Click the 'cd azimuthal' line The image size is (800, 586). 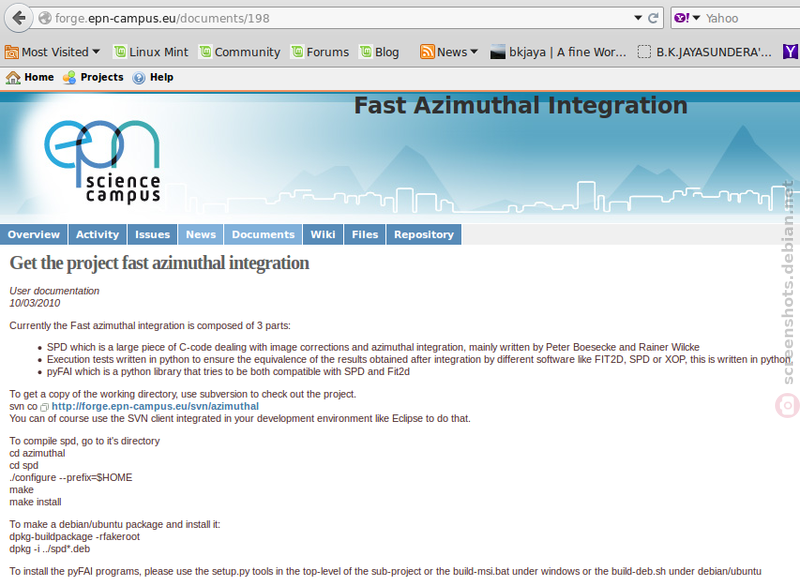tap(37, 453)
